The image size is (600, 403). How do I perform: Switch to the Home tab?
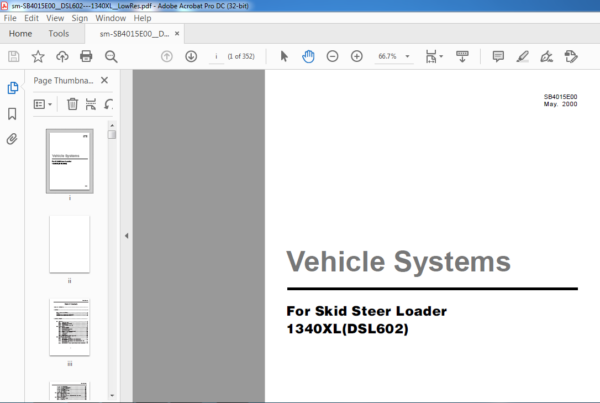(20, 34)
